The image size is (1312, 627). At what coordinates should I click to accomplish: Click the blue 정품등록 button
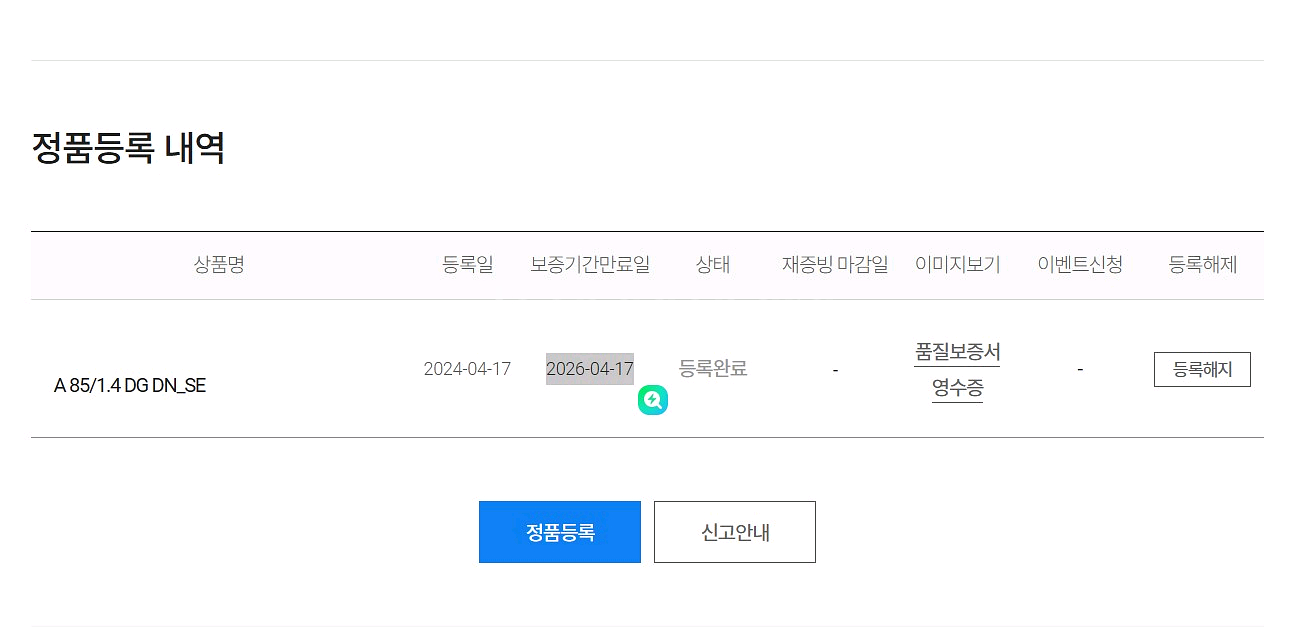point(560,532)
